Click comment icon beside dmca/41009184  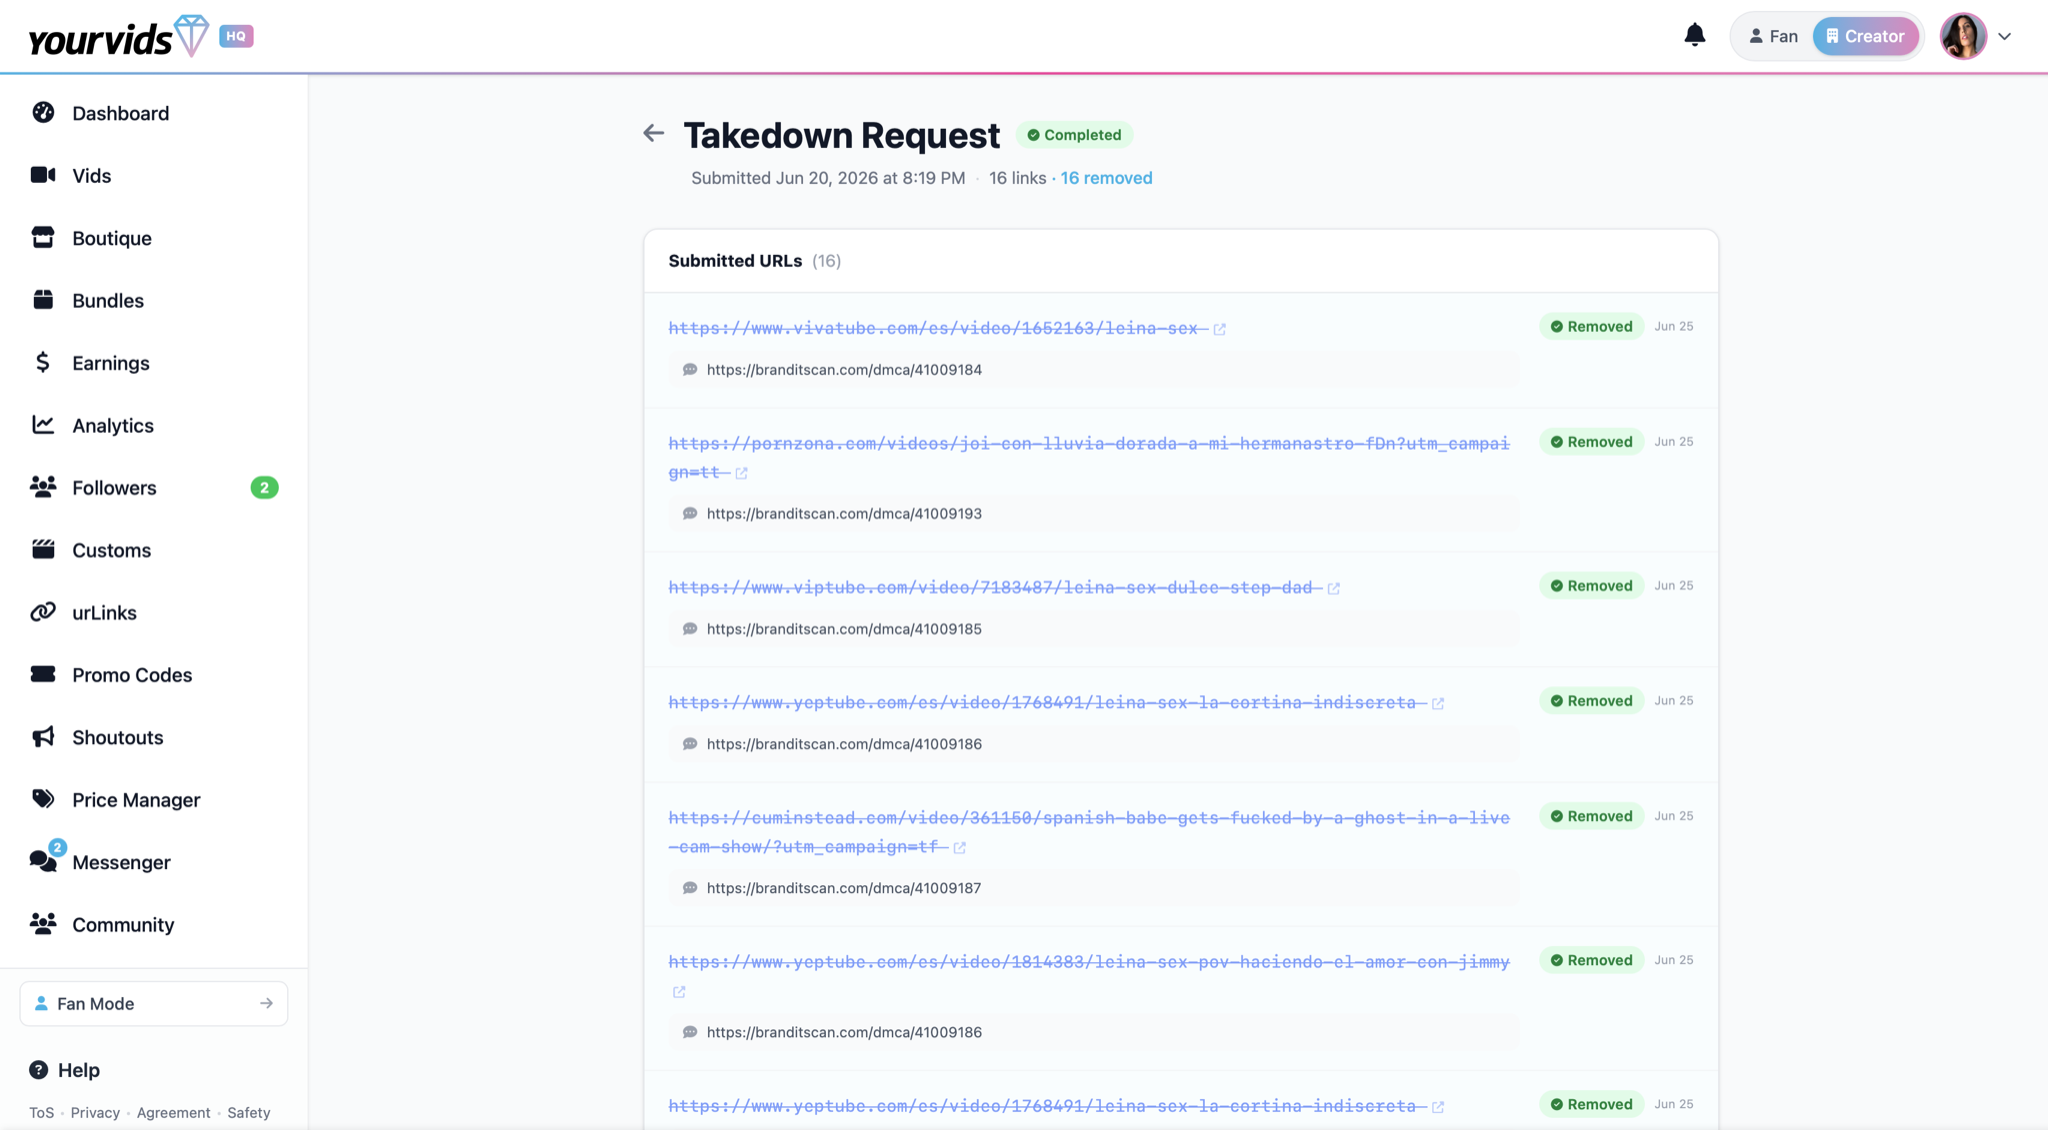[x=690, y=370]
